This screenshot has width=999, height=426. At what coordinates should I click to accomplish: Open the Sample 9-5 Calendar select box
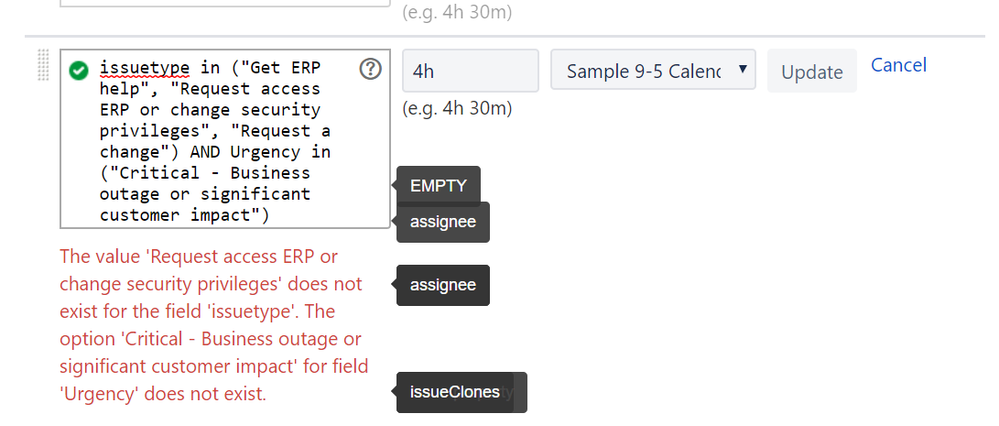point(653,70)
